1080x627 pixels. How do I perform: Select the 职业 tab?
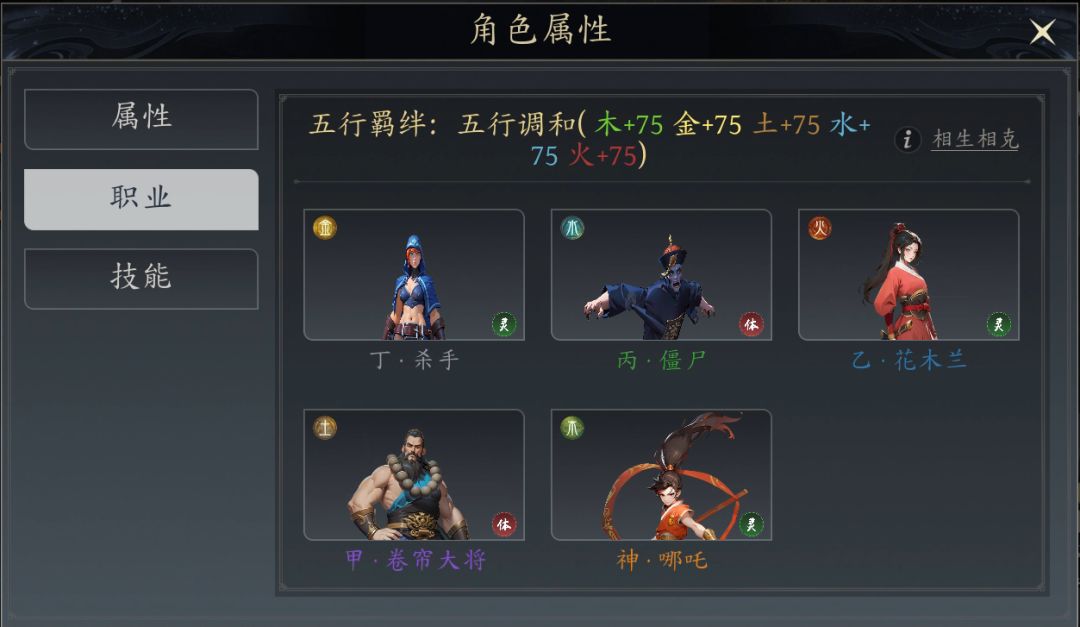tap(141, 199)
